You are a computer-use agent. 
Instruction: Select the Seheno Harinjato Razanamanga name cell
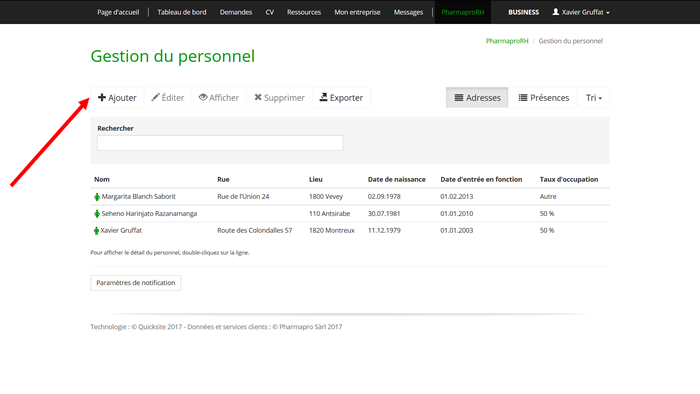pyautogui.click(x=149, y=213)
